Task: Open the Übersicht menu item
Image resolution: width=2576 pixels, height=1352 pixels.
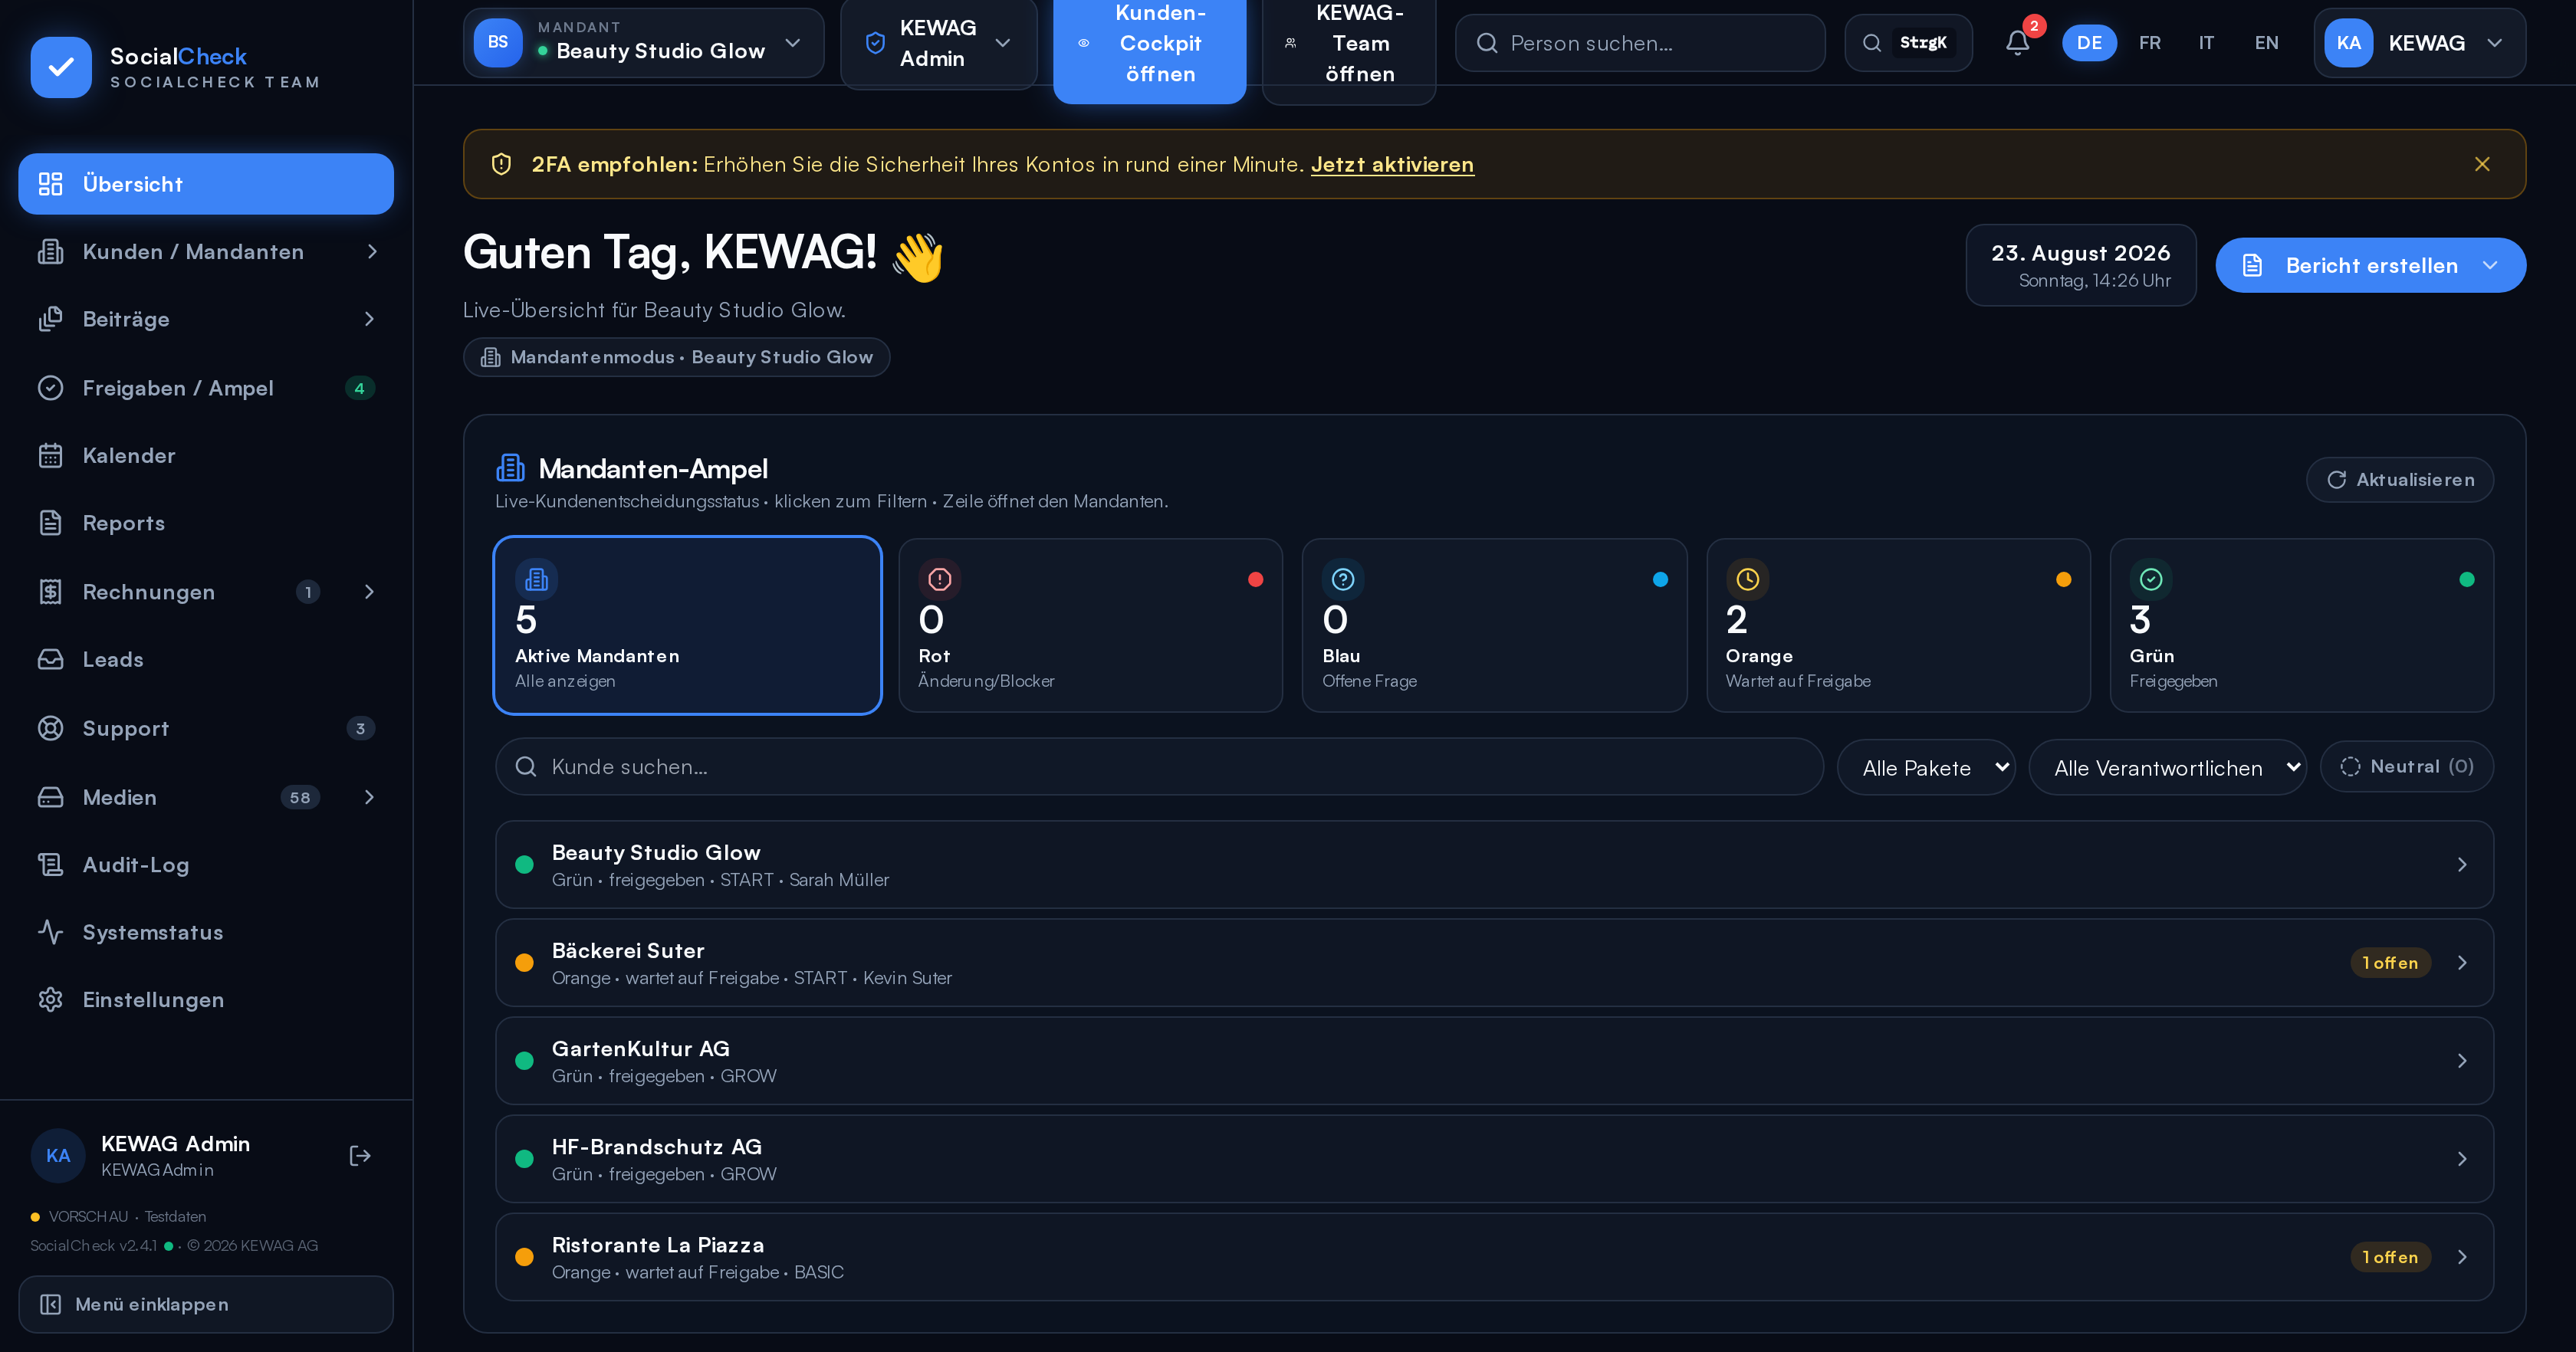Action: (x=206, y=184)
